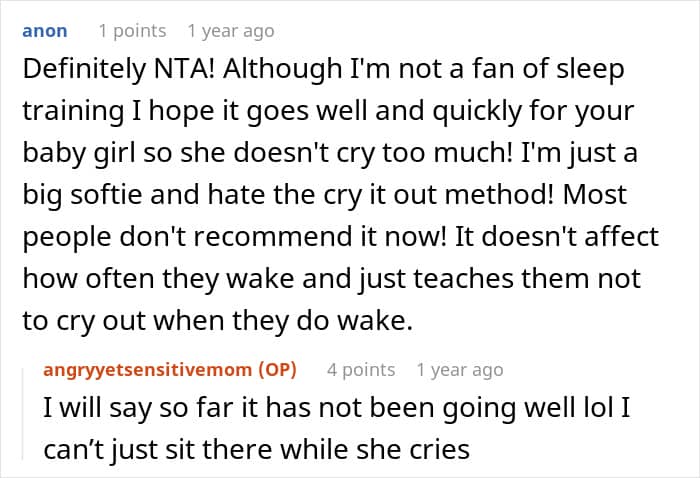Open angryyetsensitivemom (OP) username link
Viewport: 700px width, 478px height.
170,370
